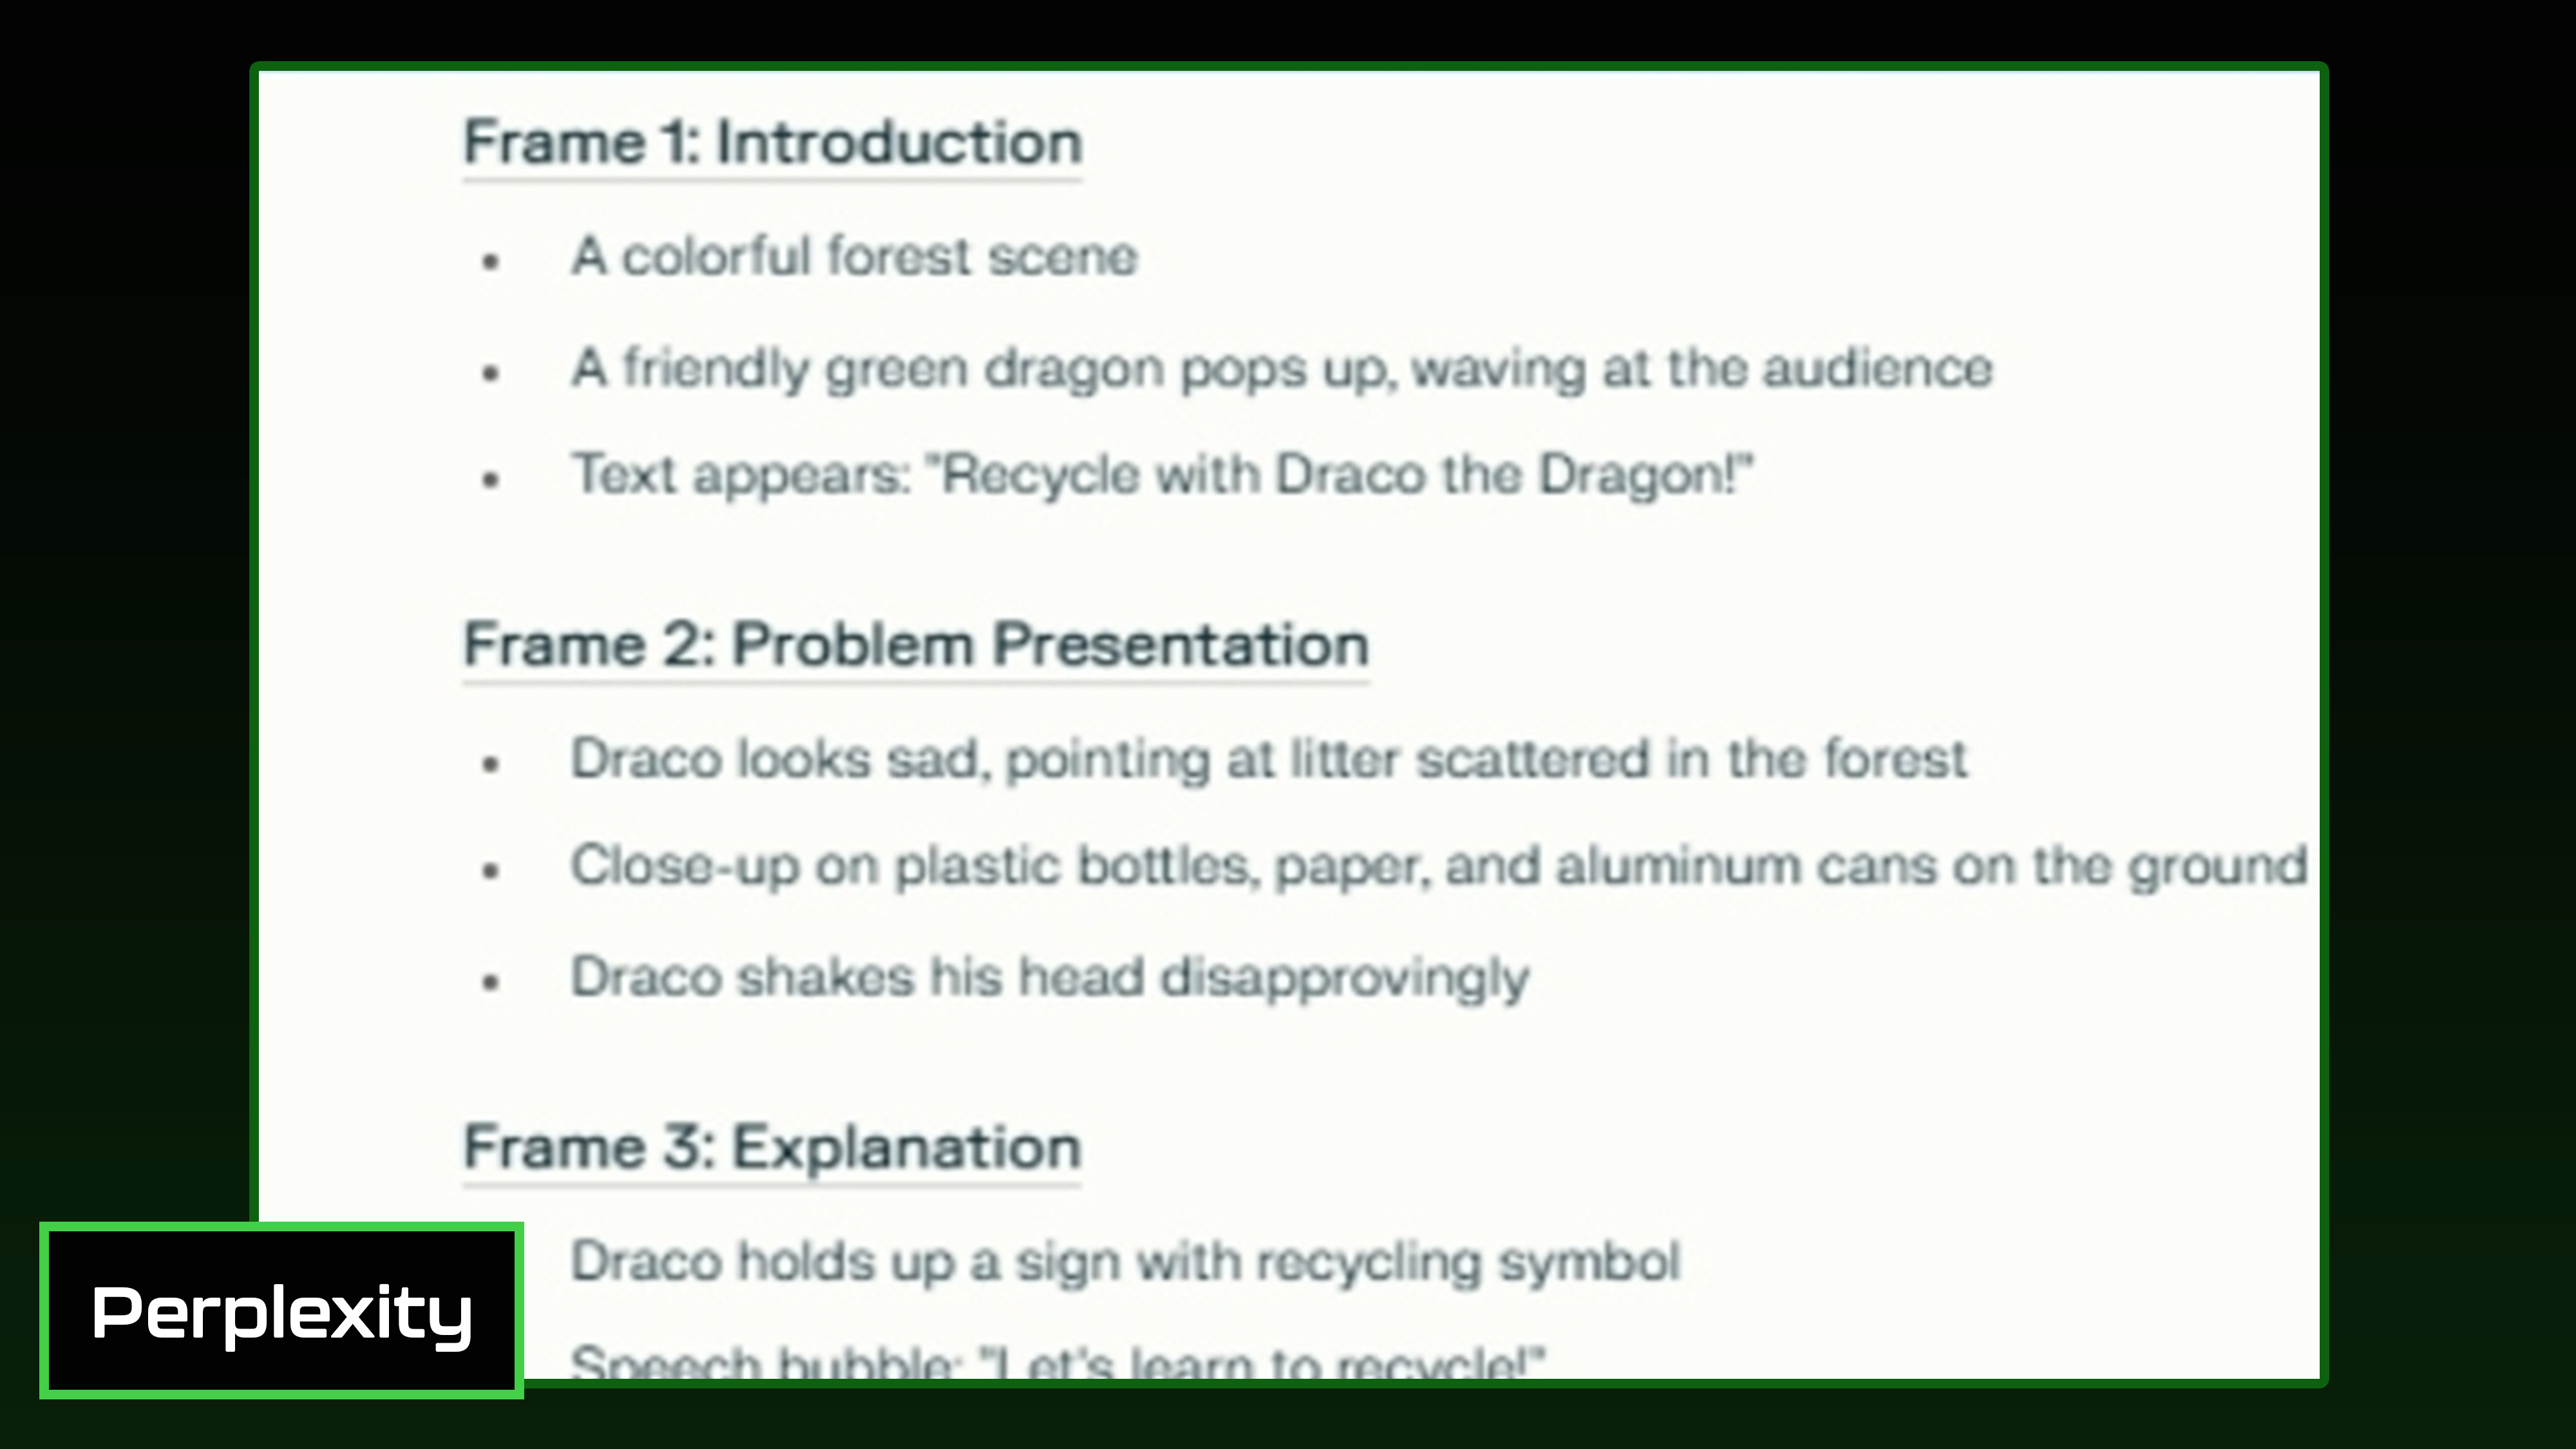Click 'Draco looks sad' bullet line
This screenshot has height=1449, width=2576.
pos(1268,758)
